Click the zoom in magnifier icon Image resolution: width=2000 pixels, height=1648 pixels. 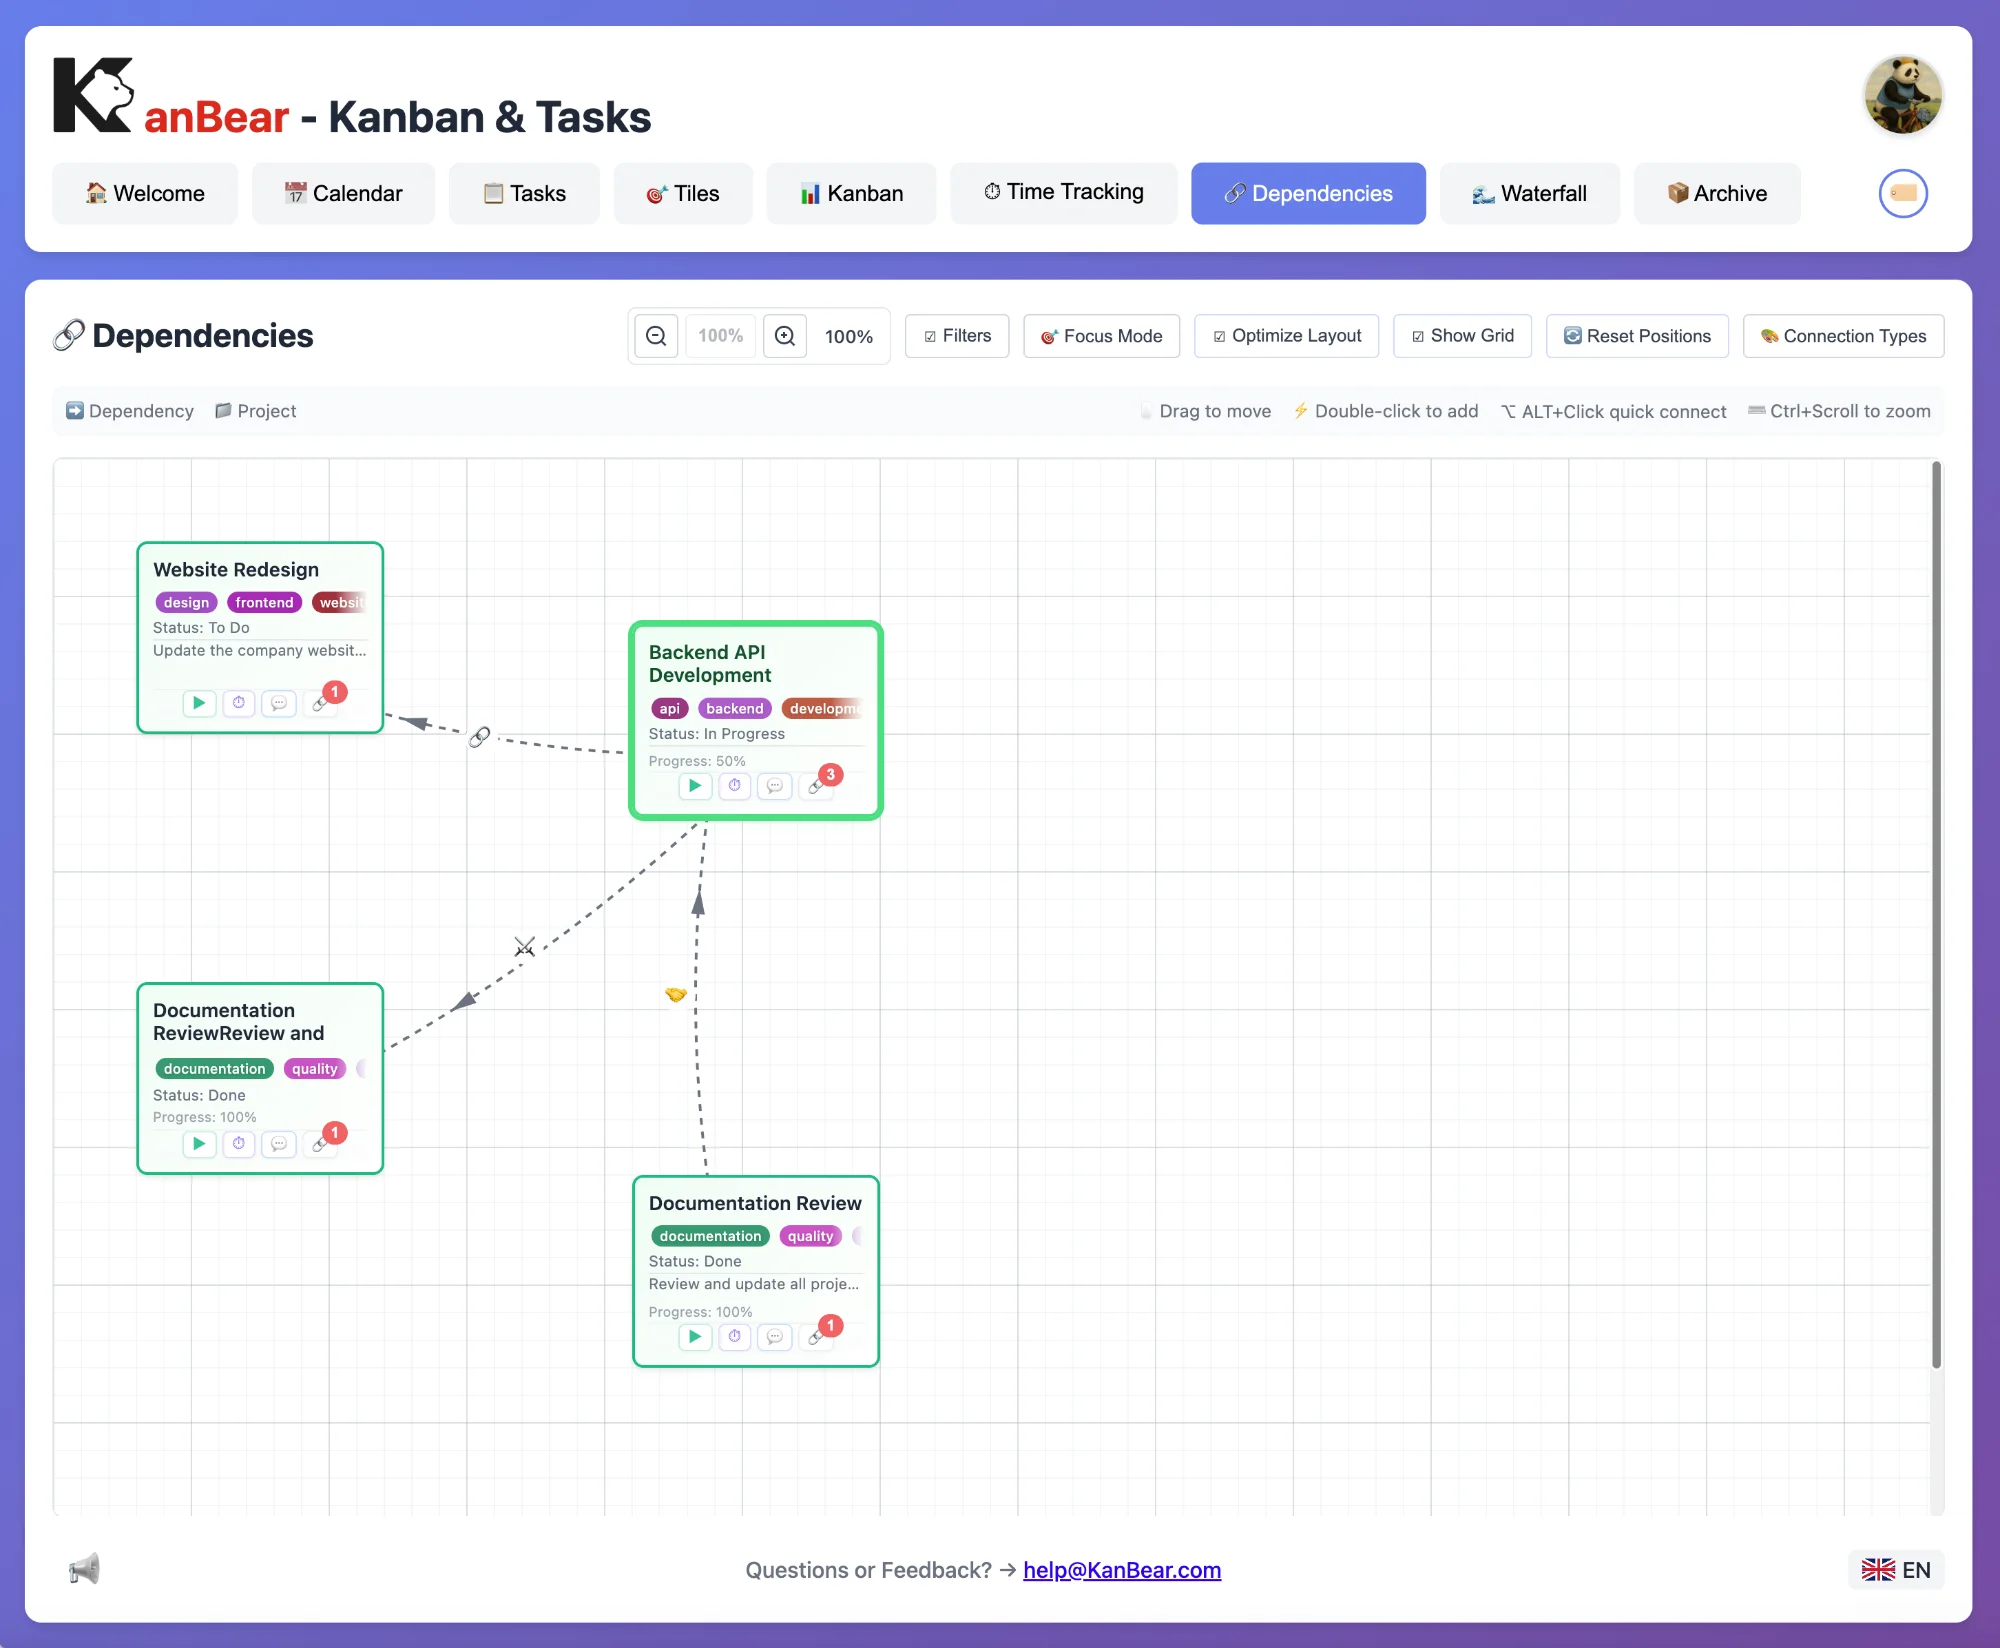[x=785, y=336]
